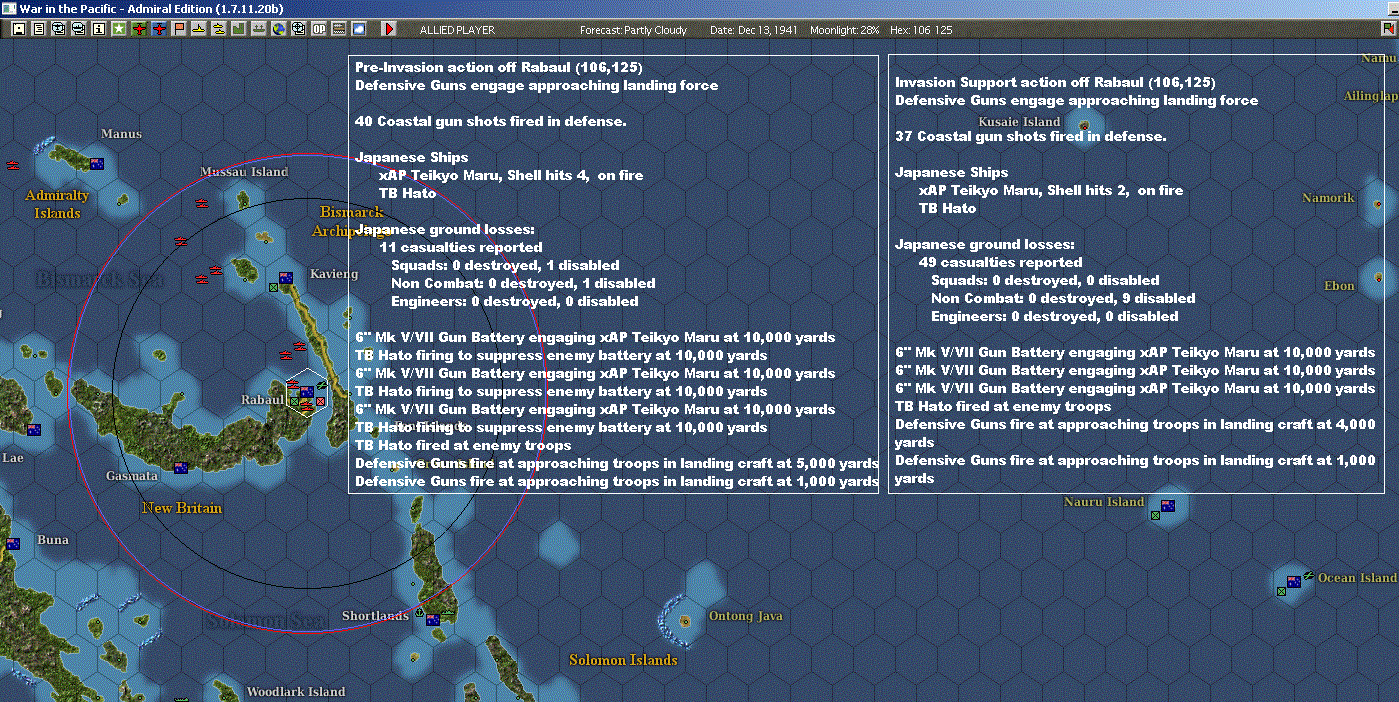Screen dimensions: 1399x702
Task: Click the red plane on green background icon
Action: 139,29
